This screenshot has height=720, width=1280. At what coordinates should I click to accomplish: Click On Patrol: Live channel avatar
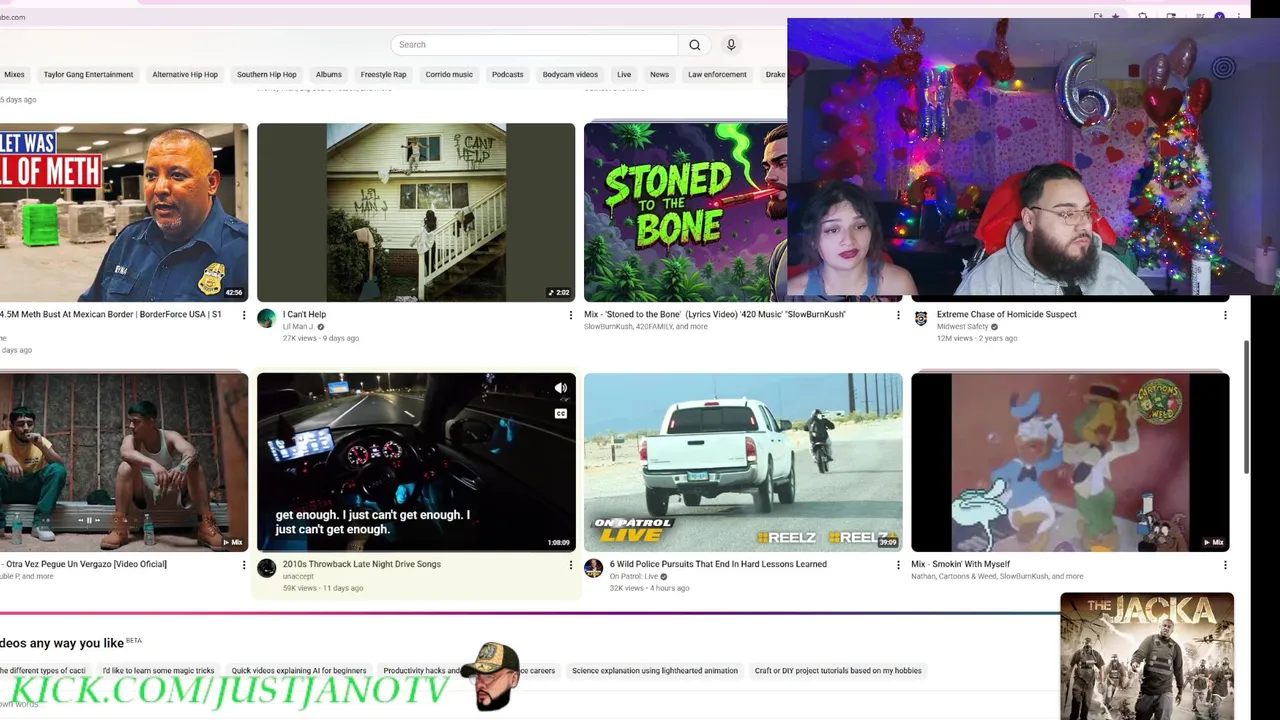593,568
